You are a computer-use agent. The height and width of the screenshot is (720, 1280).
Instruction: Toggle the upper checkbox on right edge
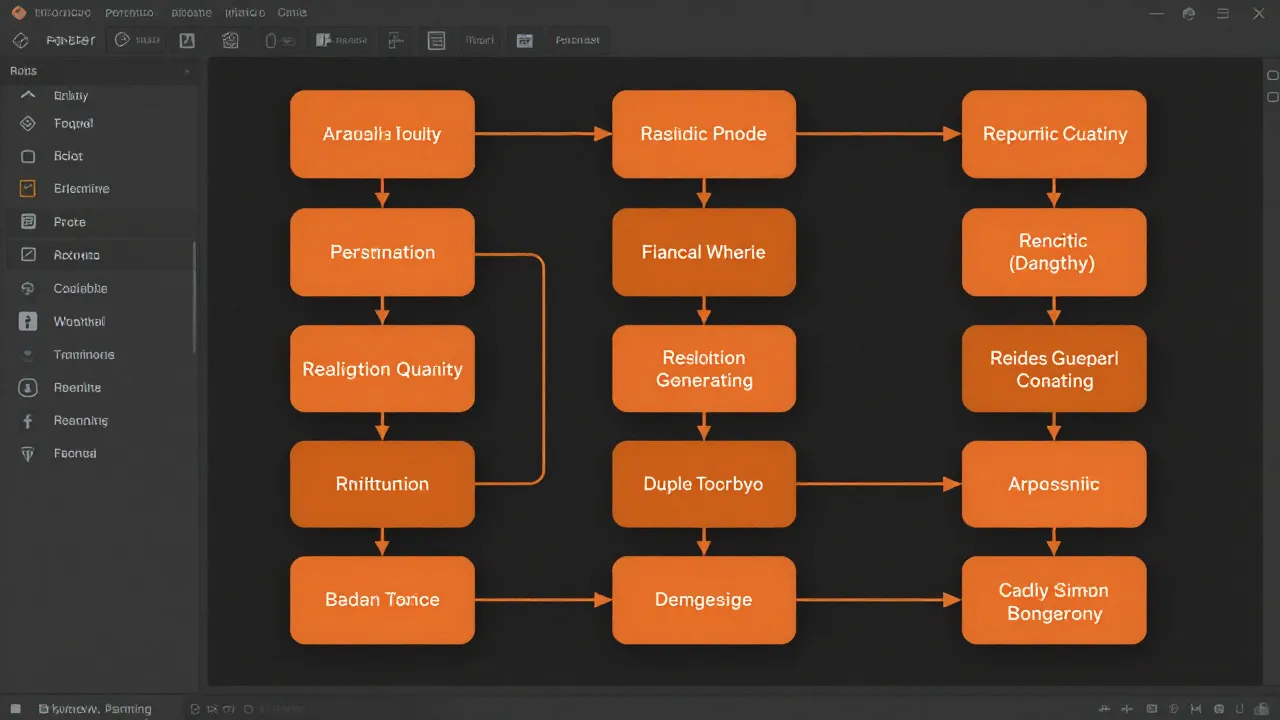[x=1272, y=76]
